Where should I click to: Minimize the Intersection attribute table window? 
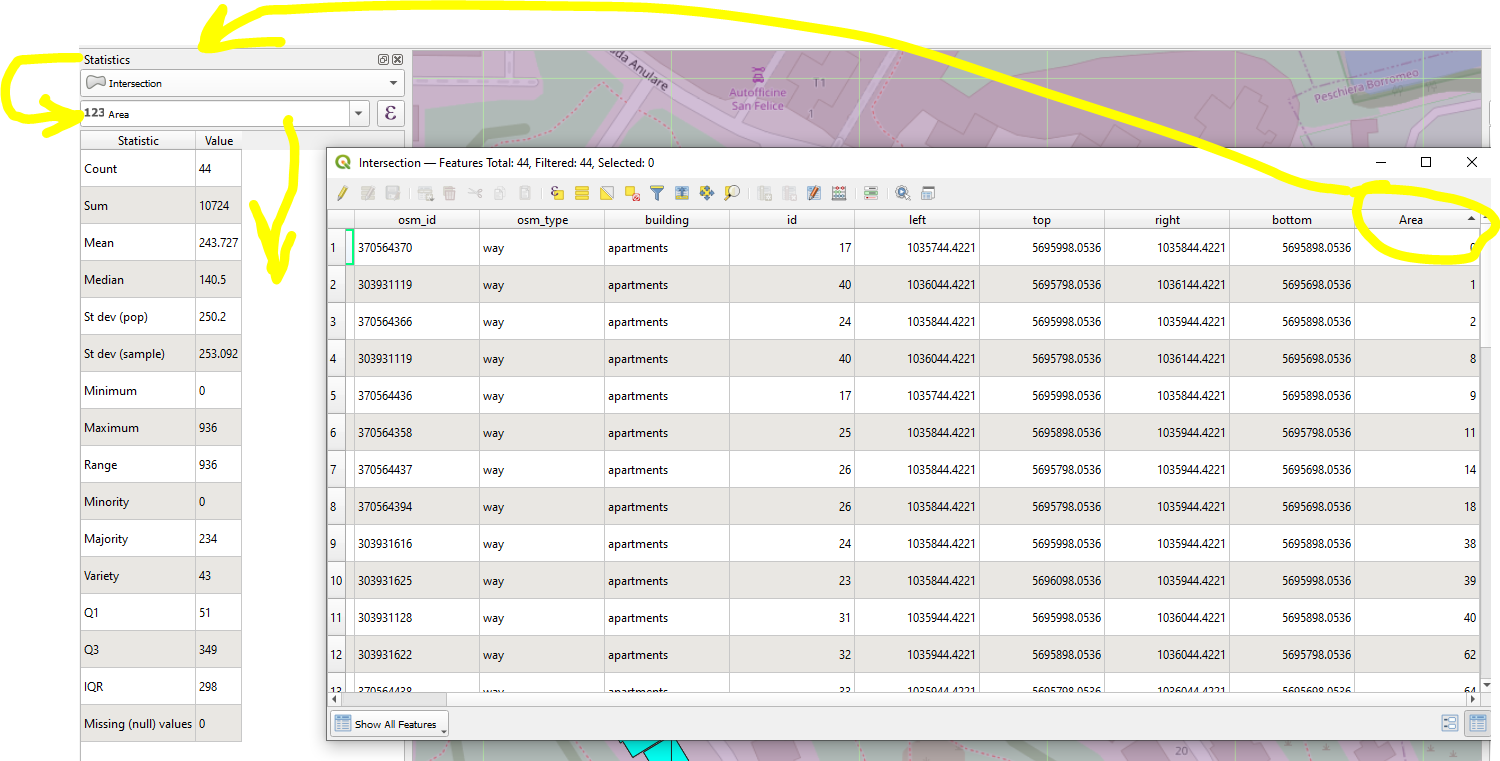click(x=1381, y=162)
